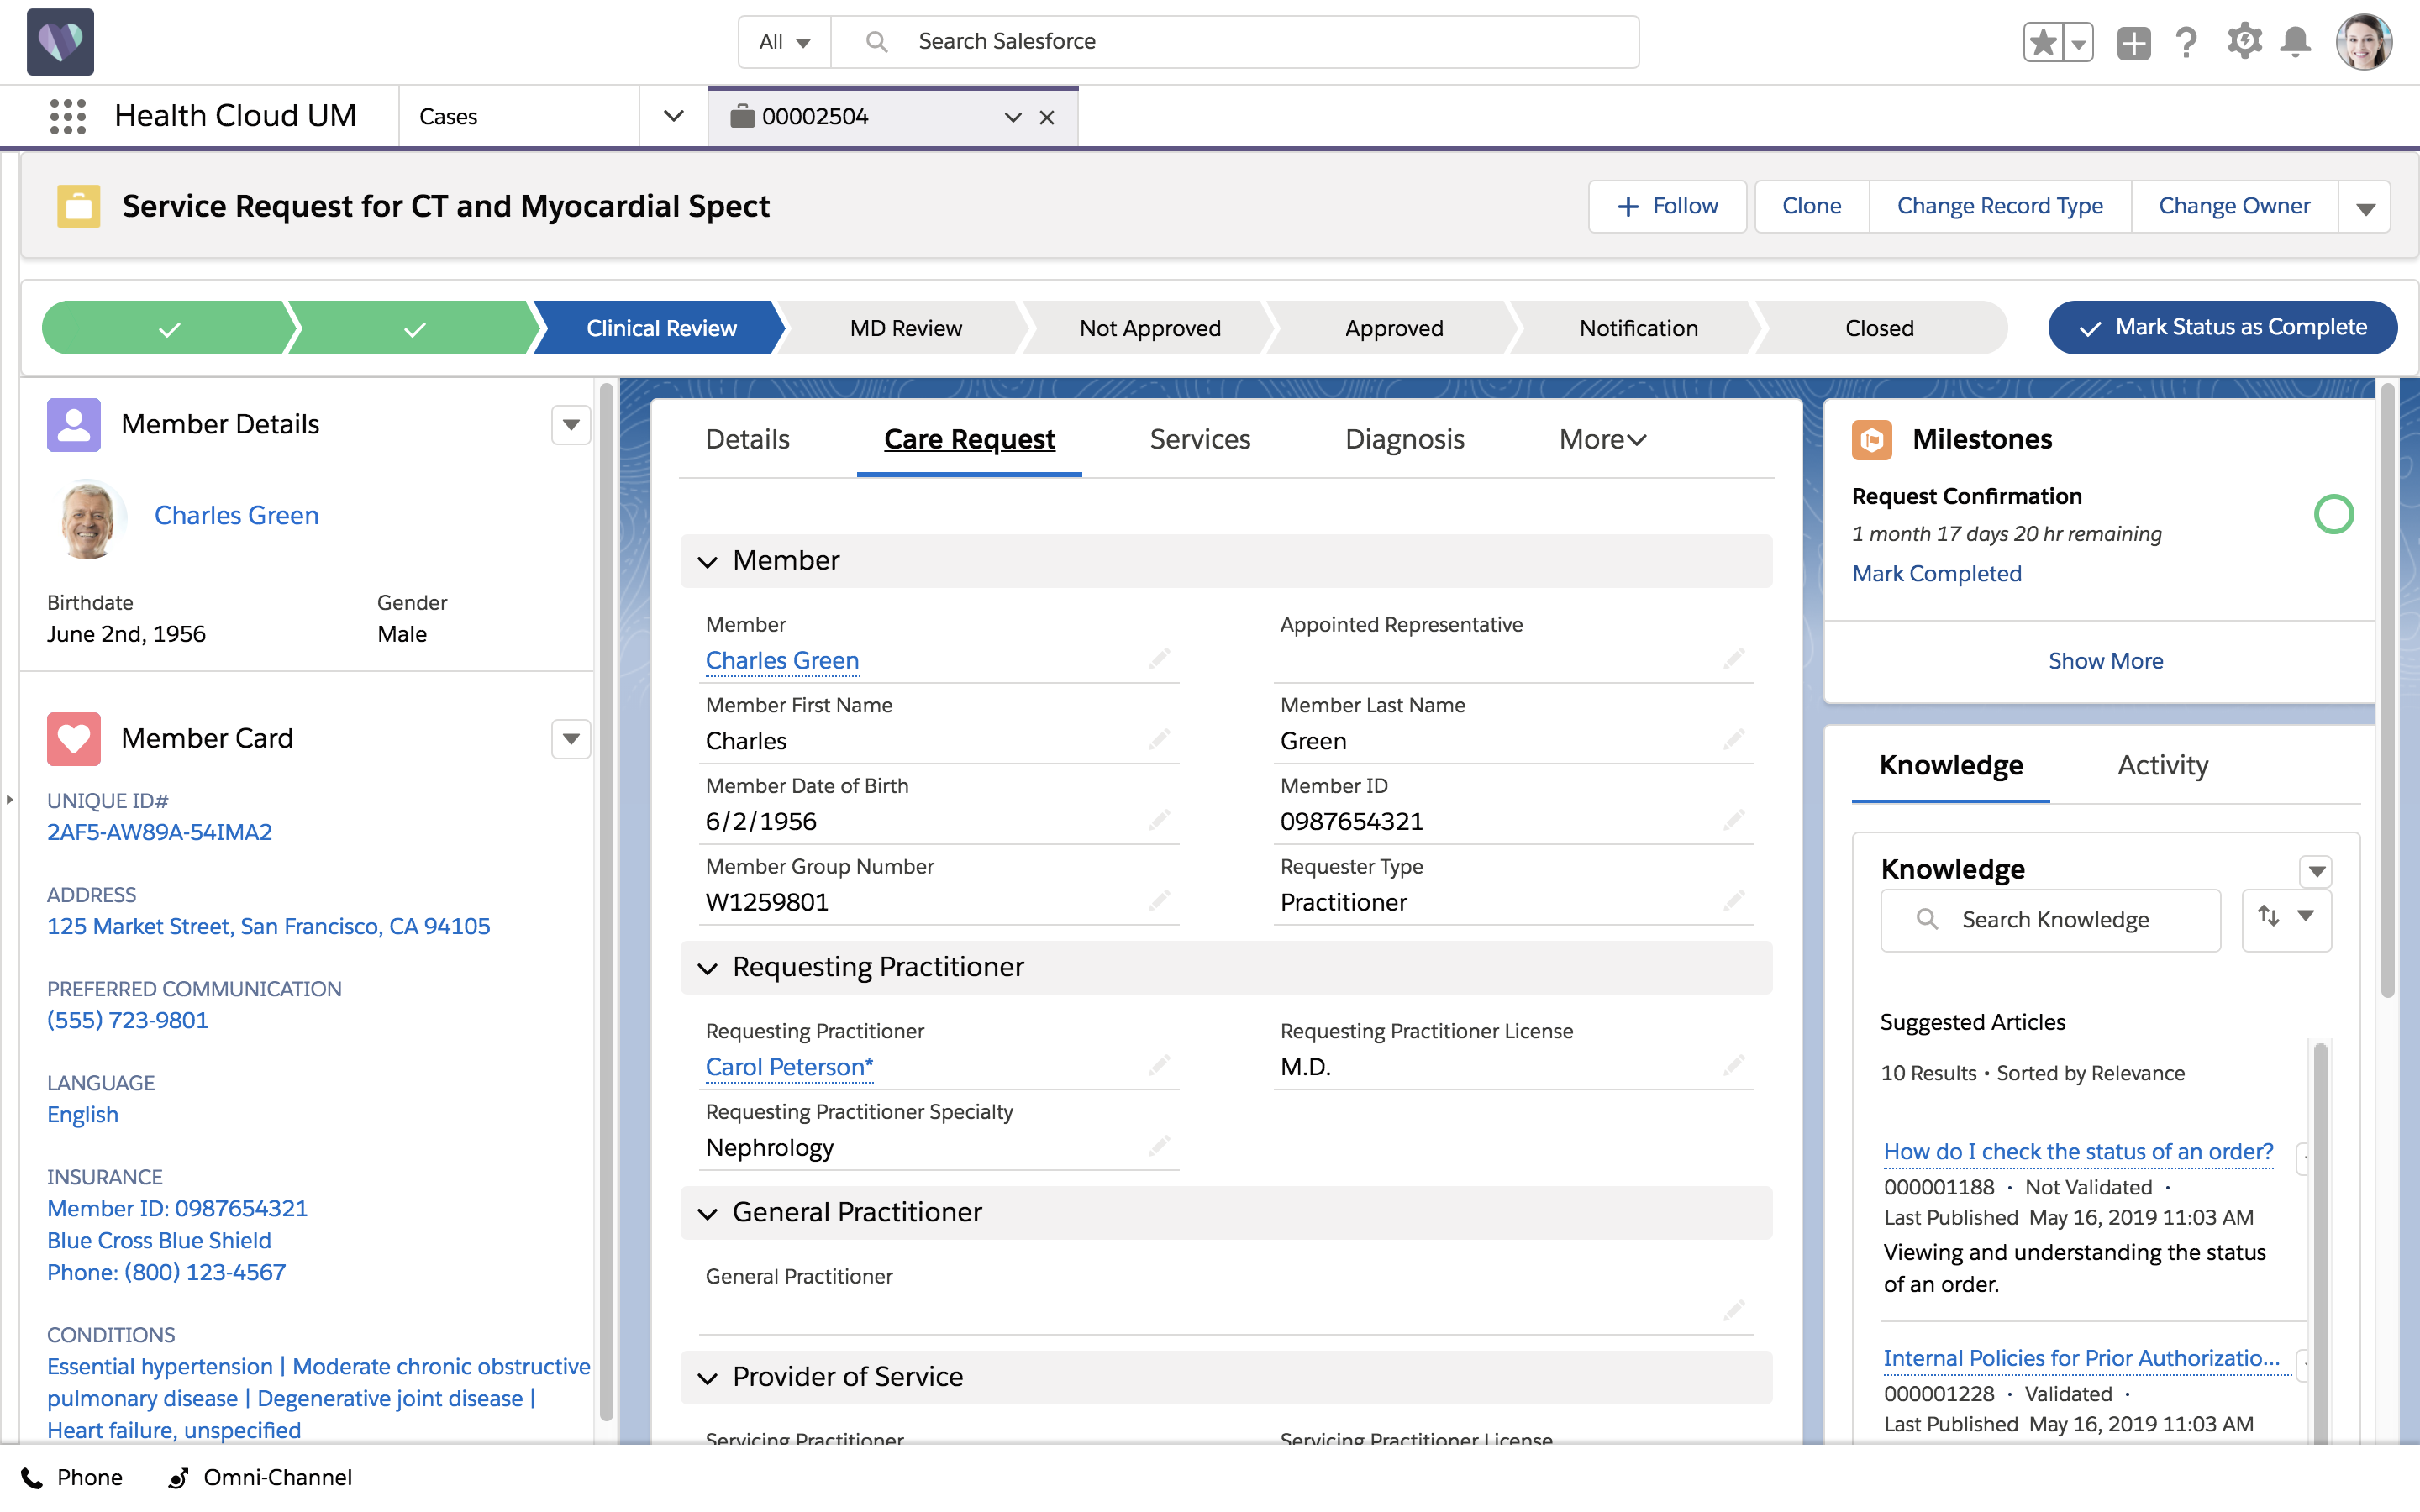Edit Member Last Name pencil icon

click(x=1733, y=739)
